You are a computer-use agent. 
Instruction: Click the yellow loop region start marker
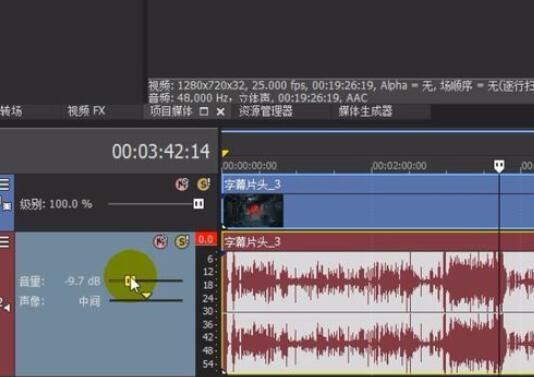(x=225, y=152)
